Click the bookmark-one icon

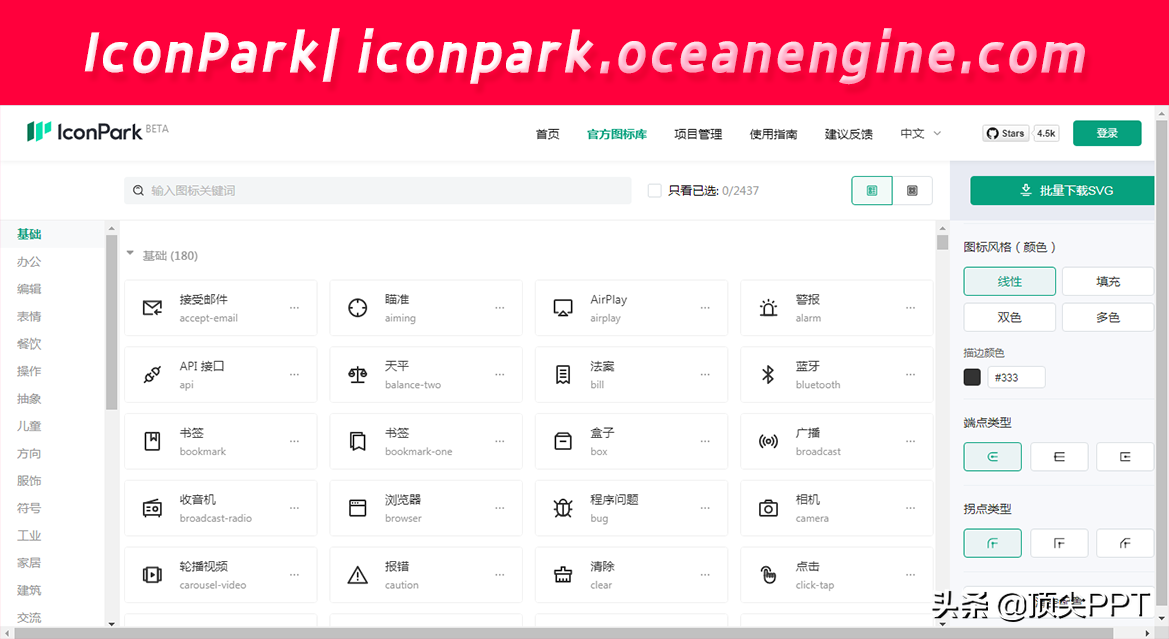(358, 441)
